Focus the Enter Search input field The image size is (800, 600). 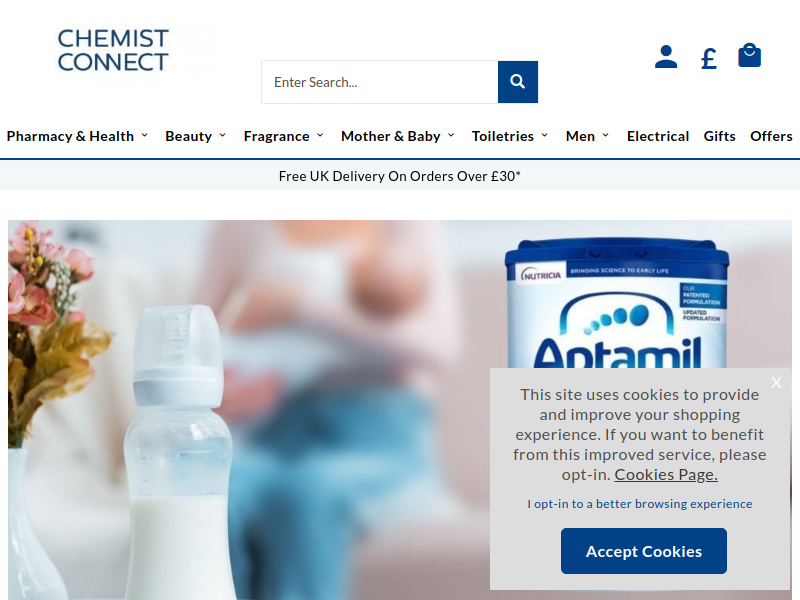pos(380,82)
